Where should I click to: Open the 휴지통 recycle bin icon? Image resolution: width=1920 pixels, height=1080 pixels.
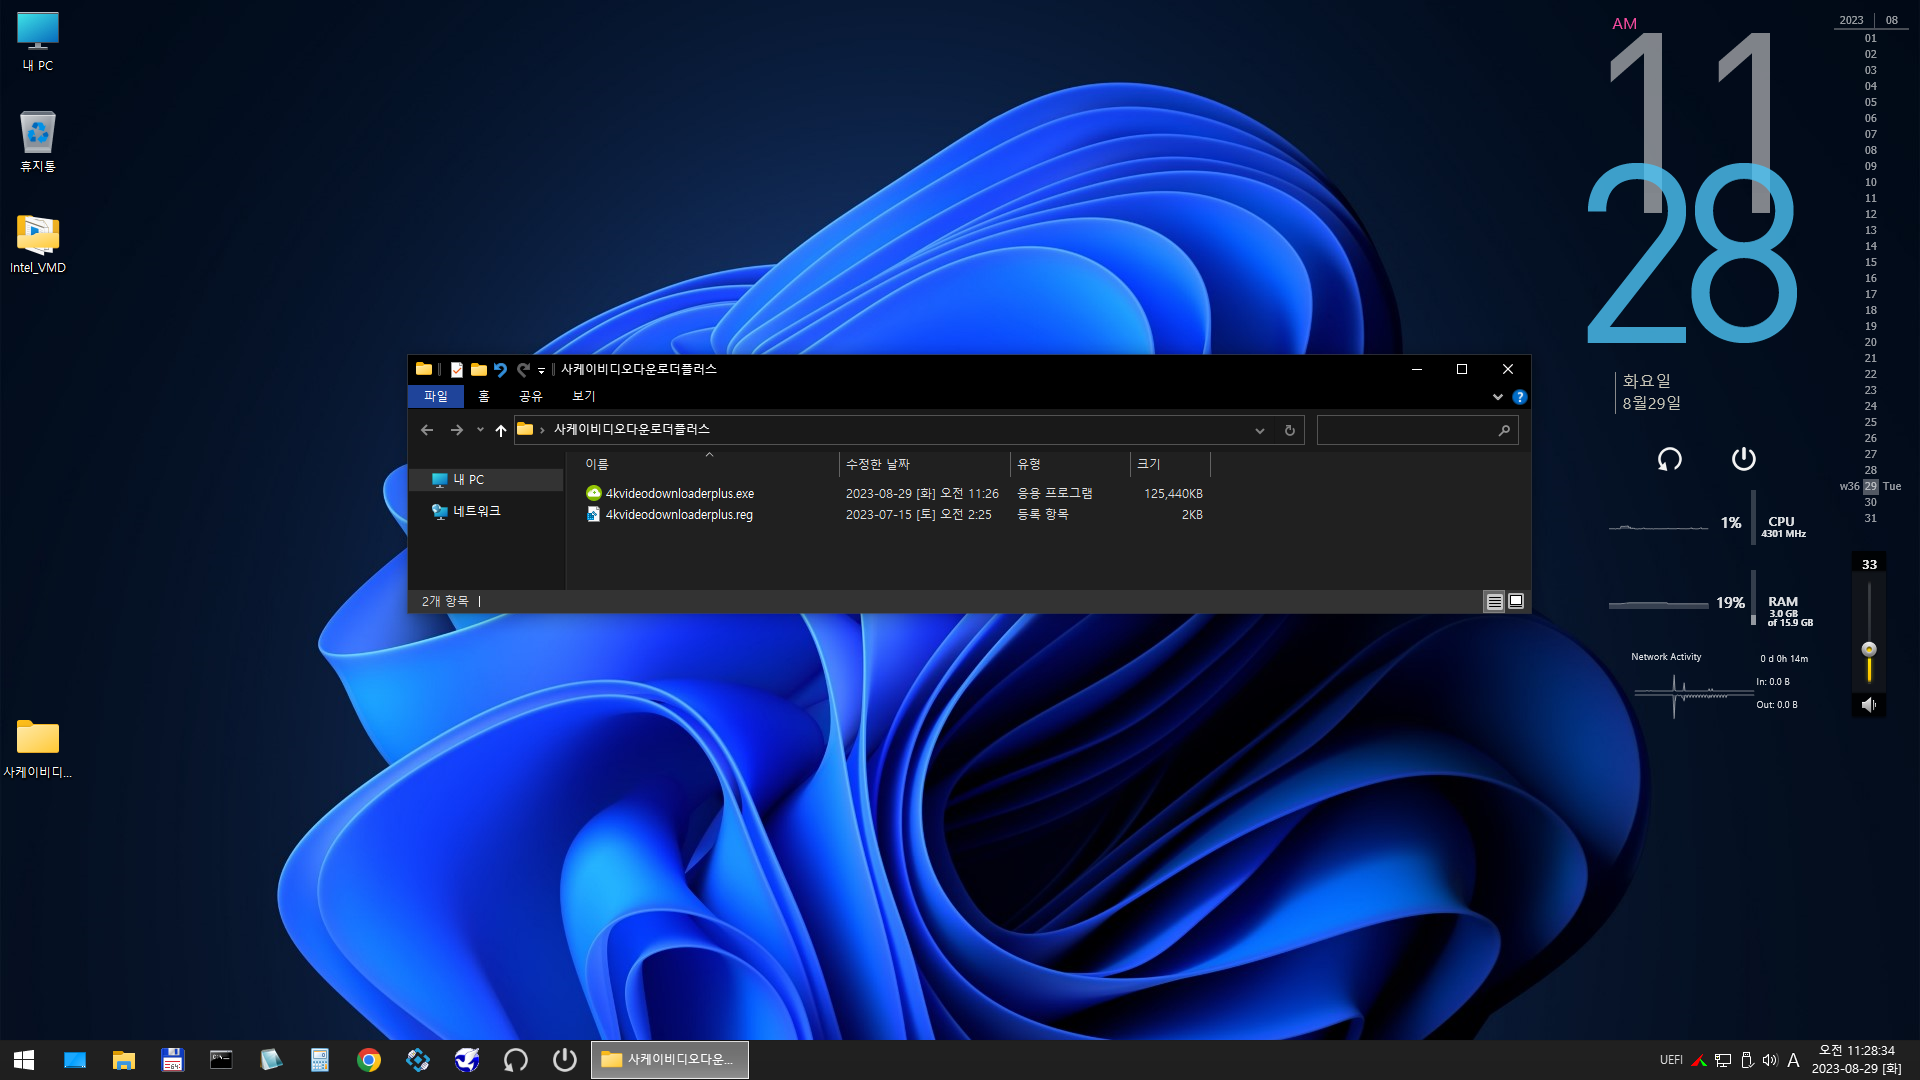point(38,141)
